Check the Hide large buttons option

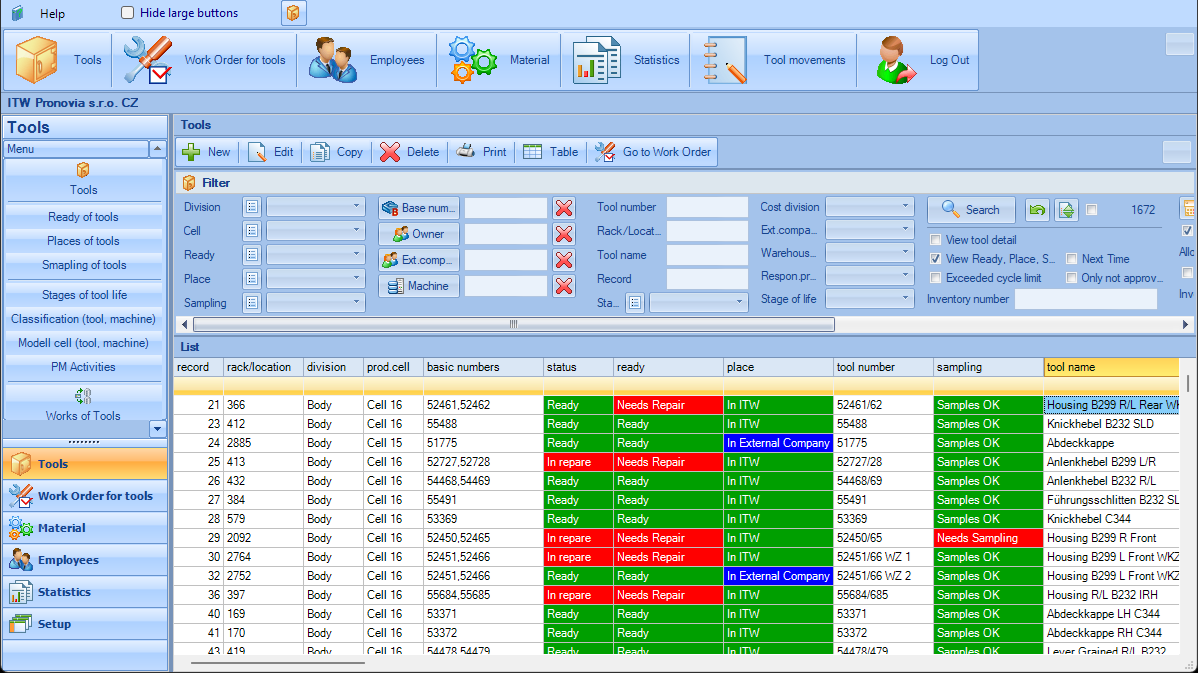point(127,13)
